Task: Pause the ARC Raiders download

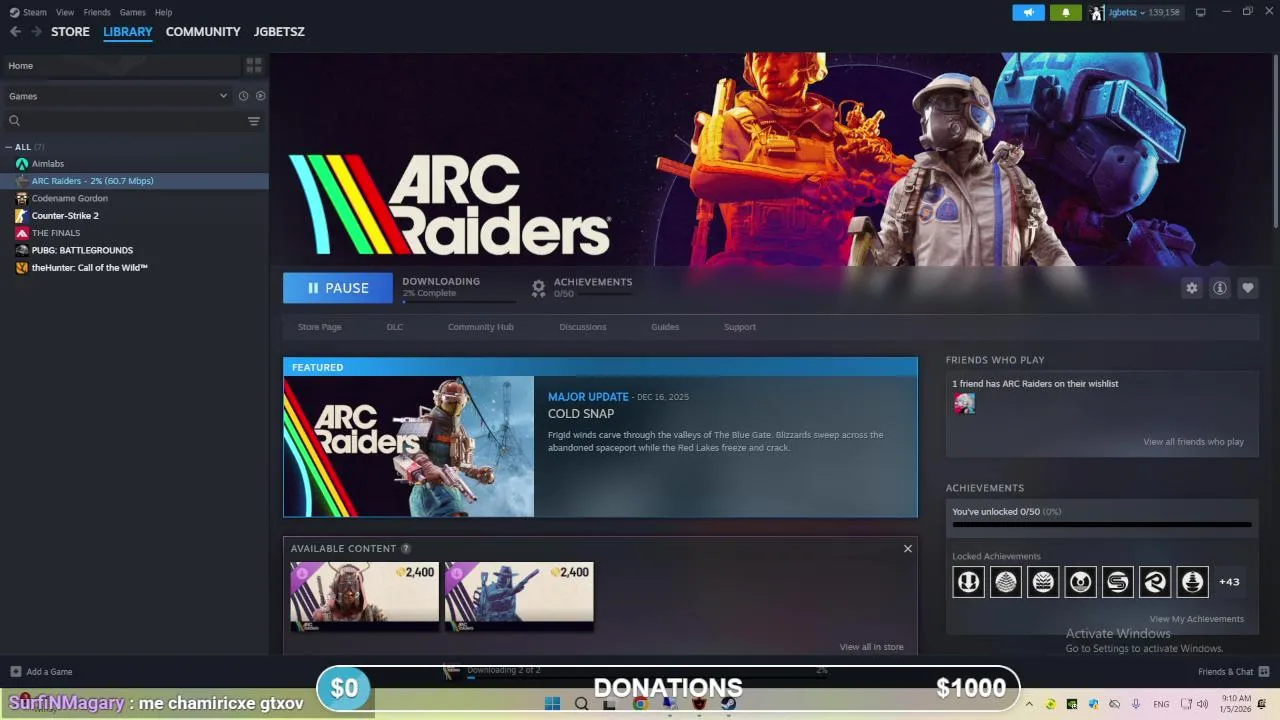Action: click(338, 288)
